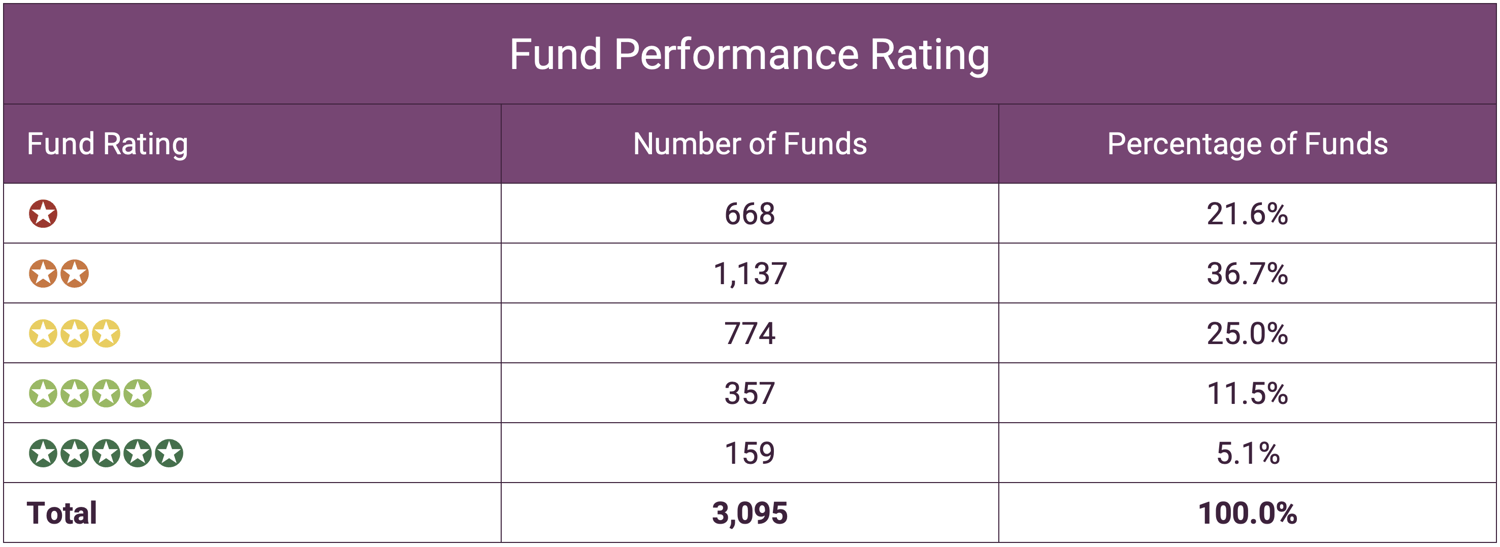
Task: Click the 668 funds cell
Action: coord(750,214)
